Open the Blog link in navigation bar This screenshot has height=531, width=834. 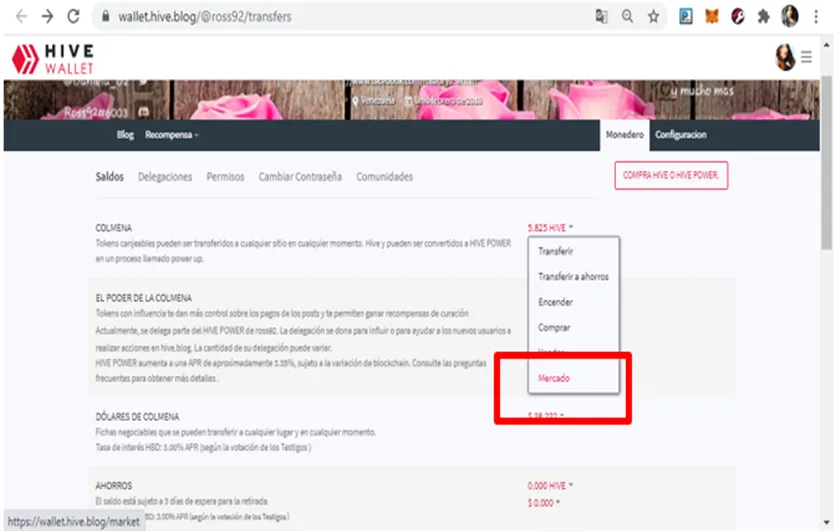(x=126, y=135)
